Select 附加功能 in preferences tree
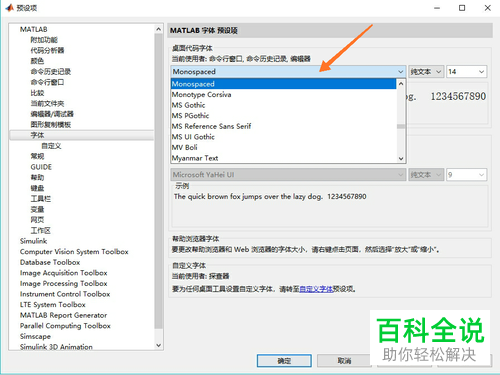The image size is (500, 375). click(44, 40)
